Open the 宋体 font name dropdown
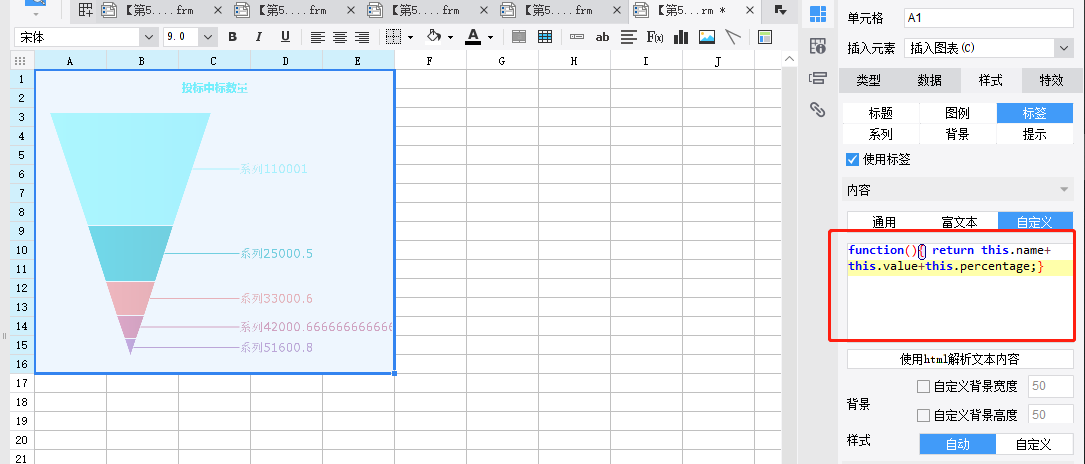Image resolution: width=1085 pixels, height=464 pixels. (149, 37)
